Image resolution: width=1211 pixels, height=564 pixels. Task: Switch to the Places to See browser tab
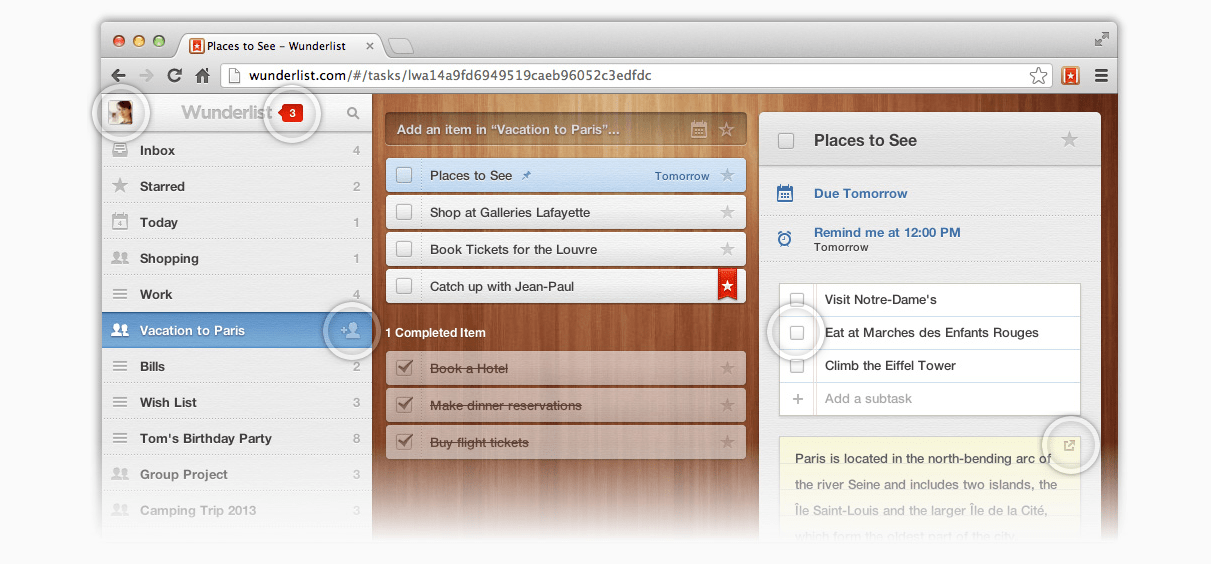tap(280, 45)
